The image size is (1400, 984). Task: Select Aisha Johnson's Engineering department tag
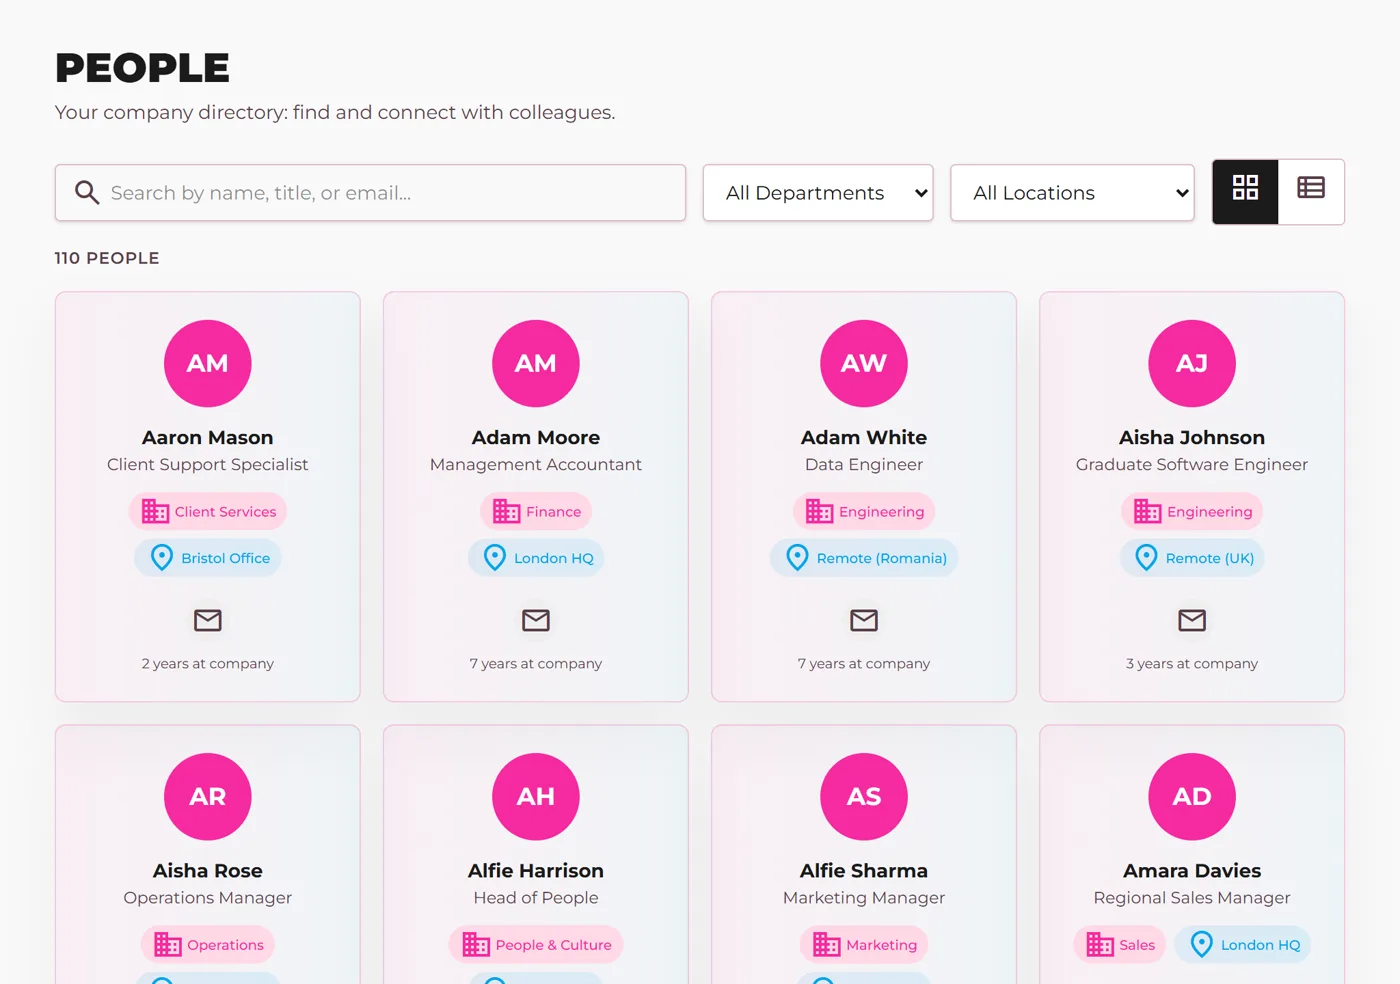(x=1192, y=512)
